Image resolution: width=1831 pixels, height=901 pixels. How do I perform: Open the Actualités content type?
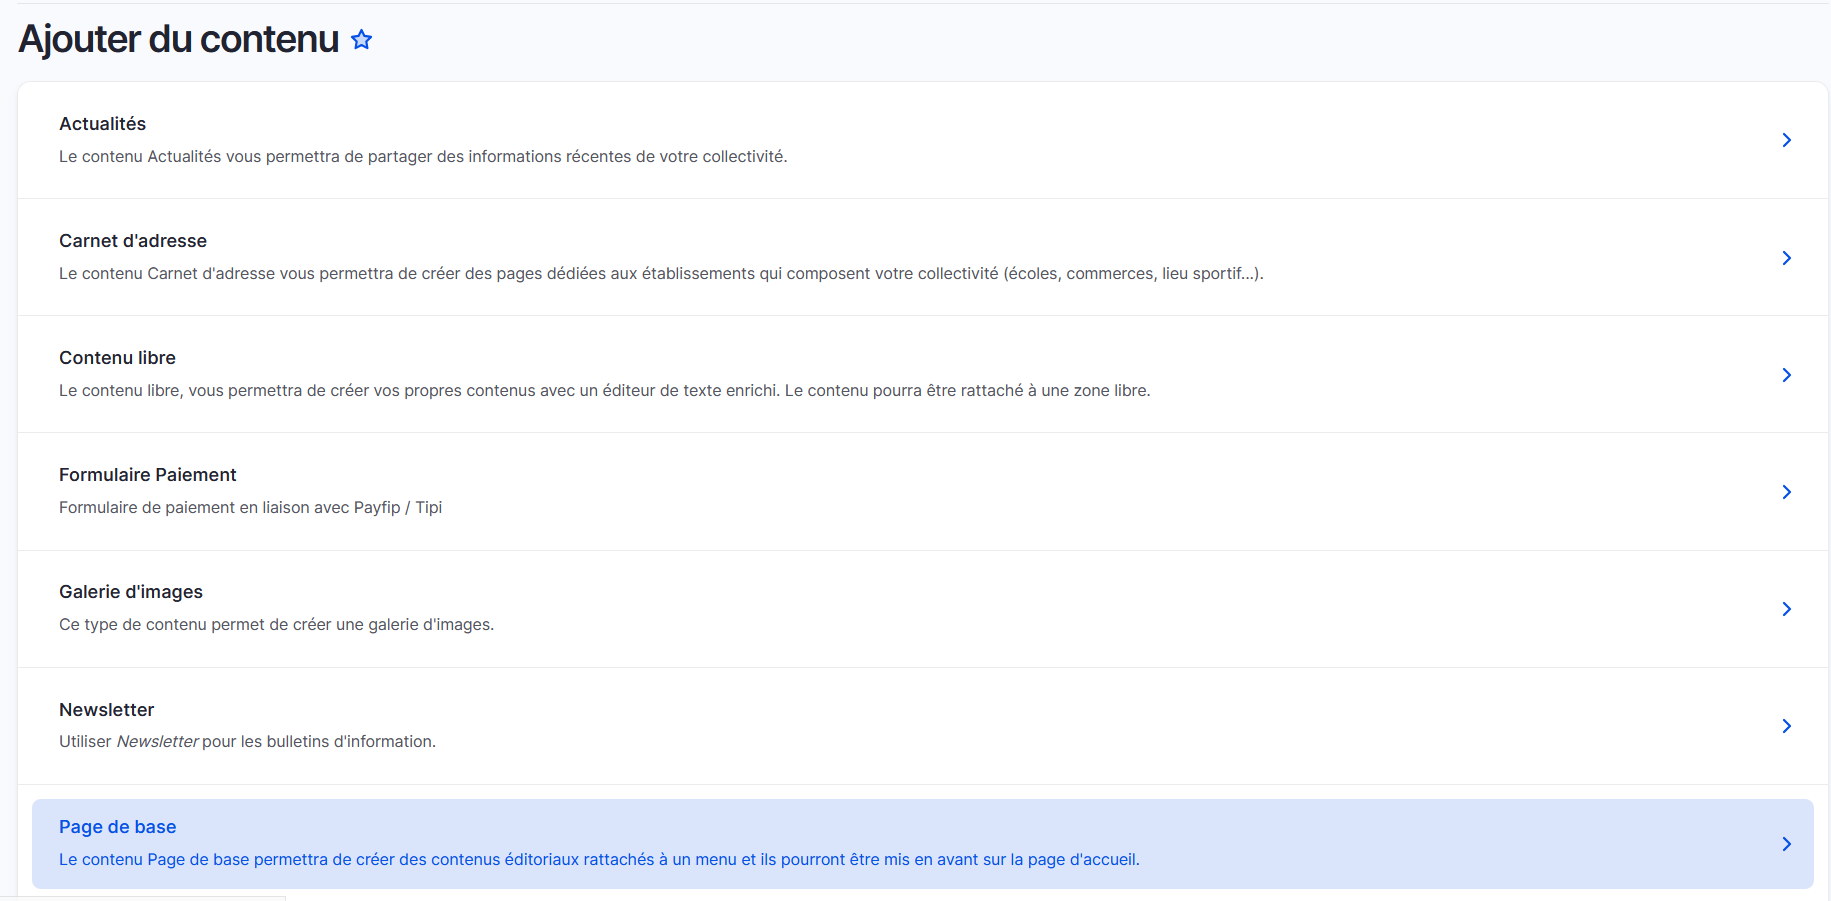(102, 124)
